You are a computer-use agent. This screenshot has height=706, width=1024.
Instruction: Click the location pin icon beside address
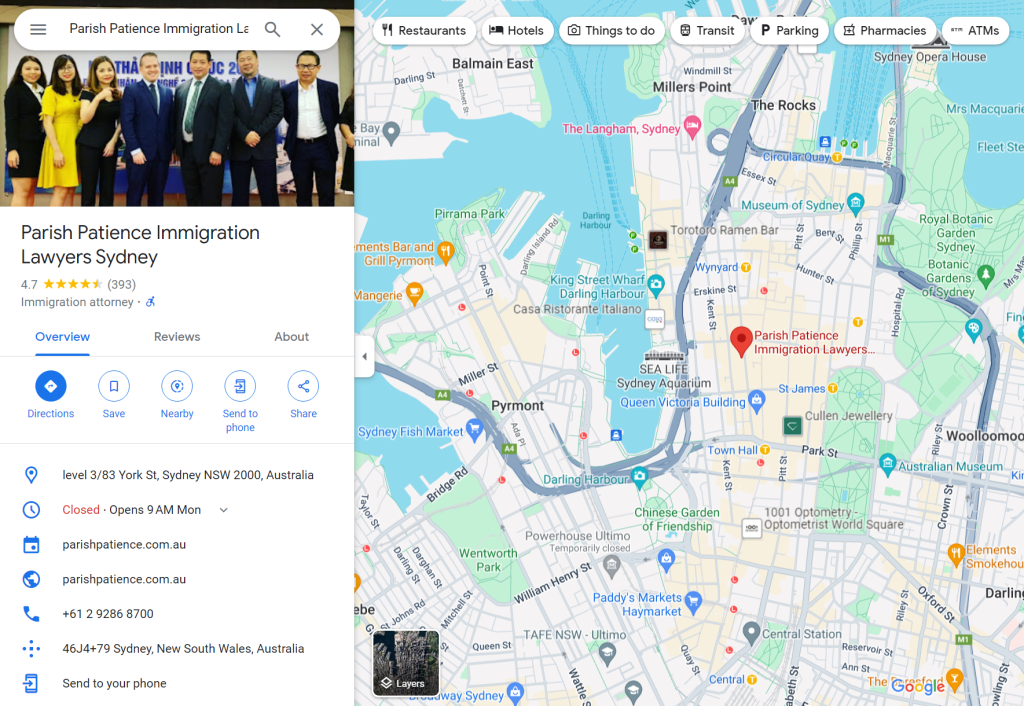pyautogui.click(x=31, y=475)
